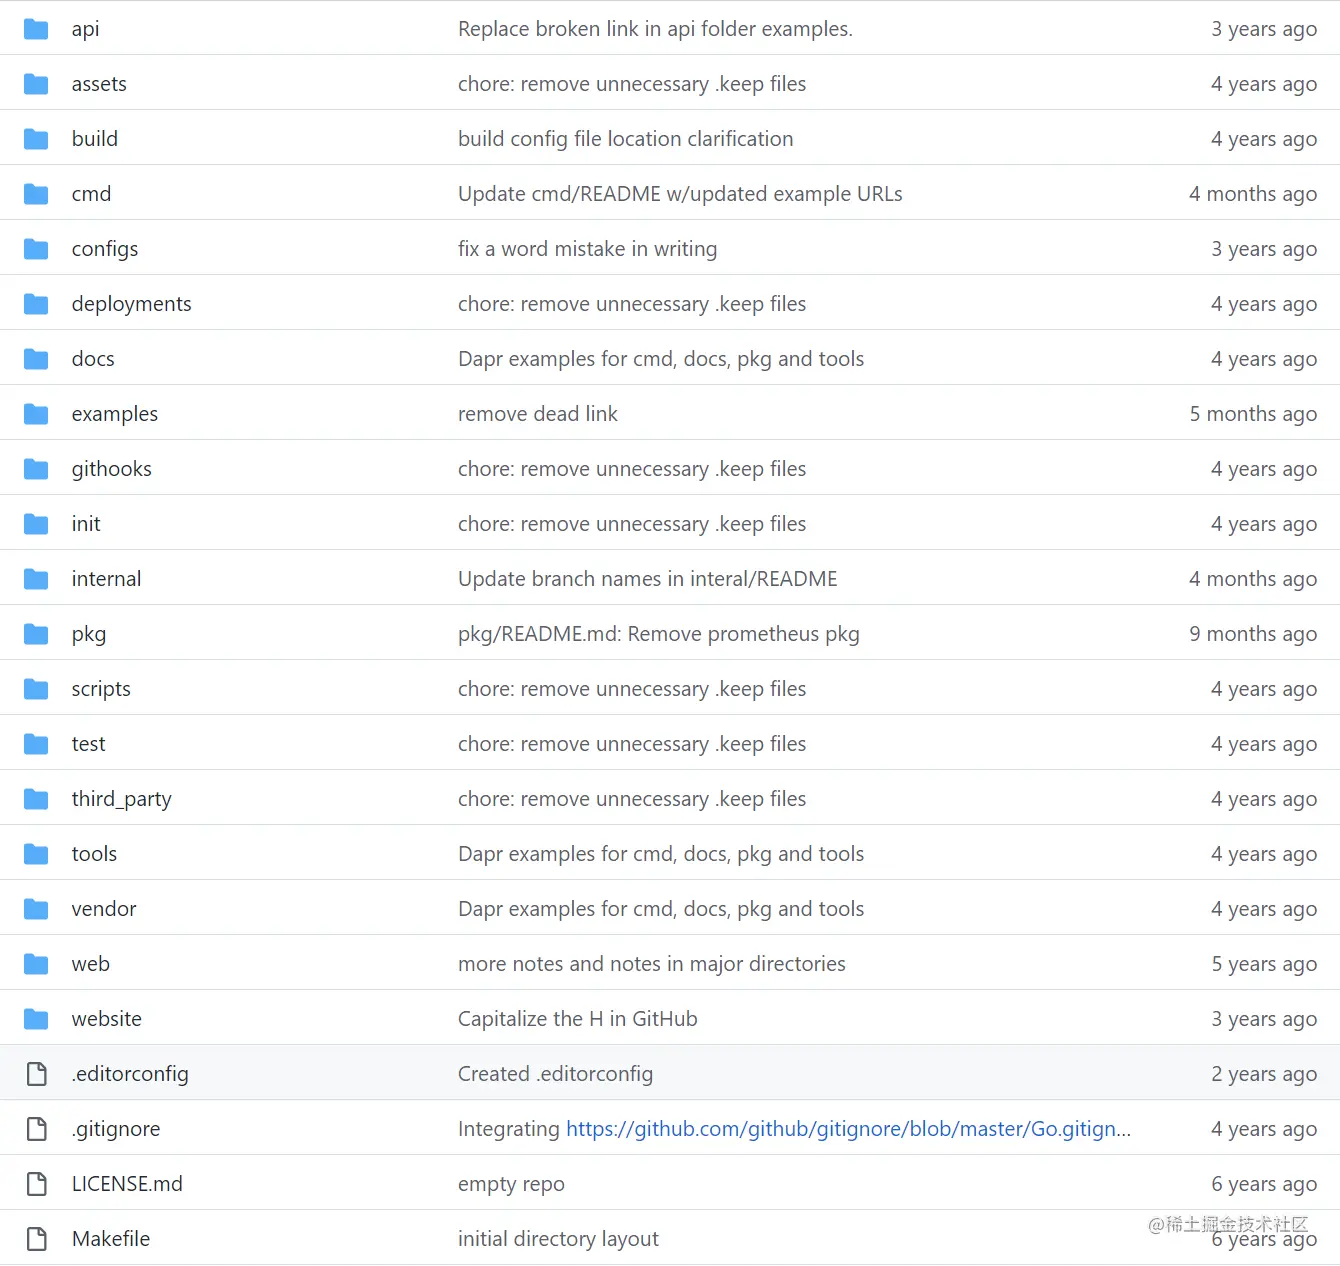Open the vendor directory link
Screen dimensions: 1340x1266
(104, 909)
